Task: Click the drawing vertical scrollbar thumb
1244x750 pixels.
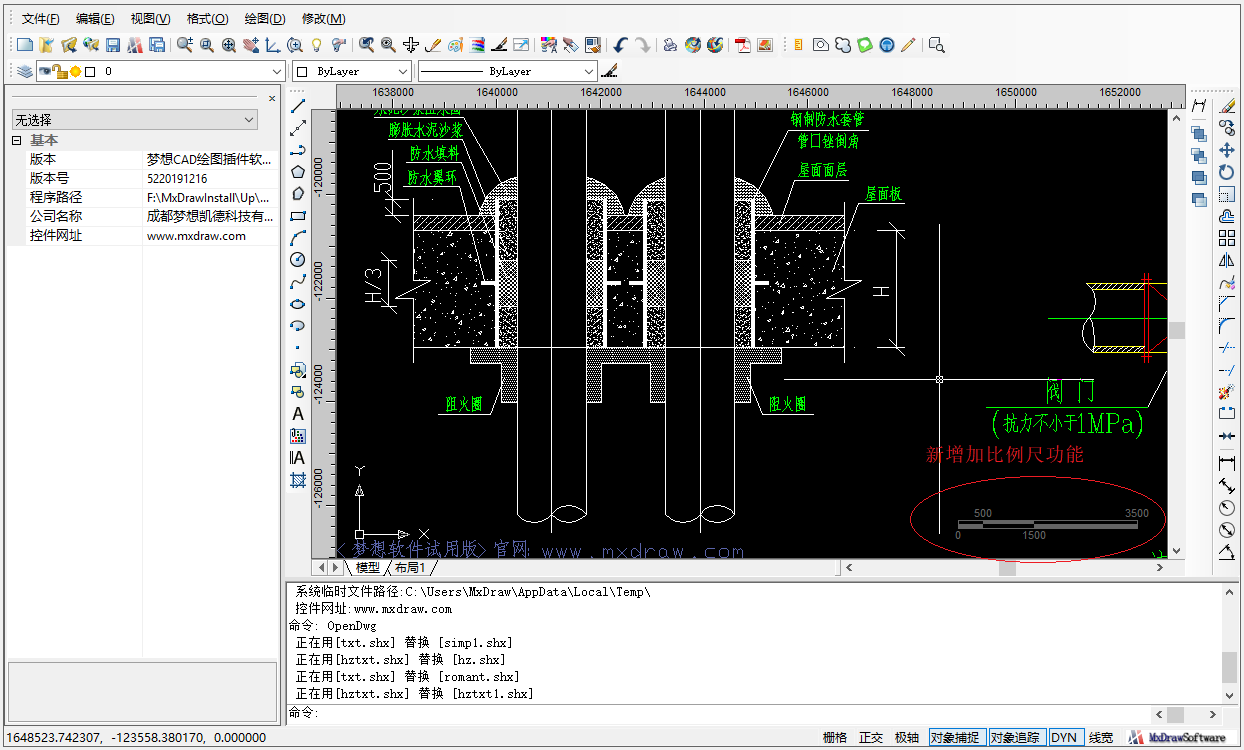Action: 1177,330
